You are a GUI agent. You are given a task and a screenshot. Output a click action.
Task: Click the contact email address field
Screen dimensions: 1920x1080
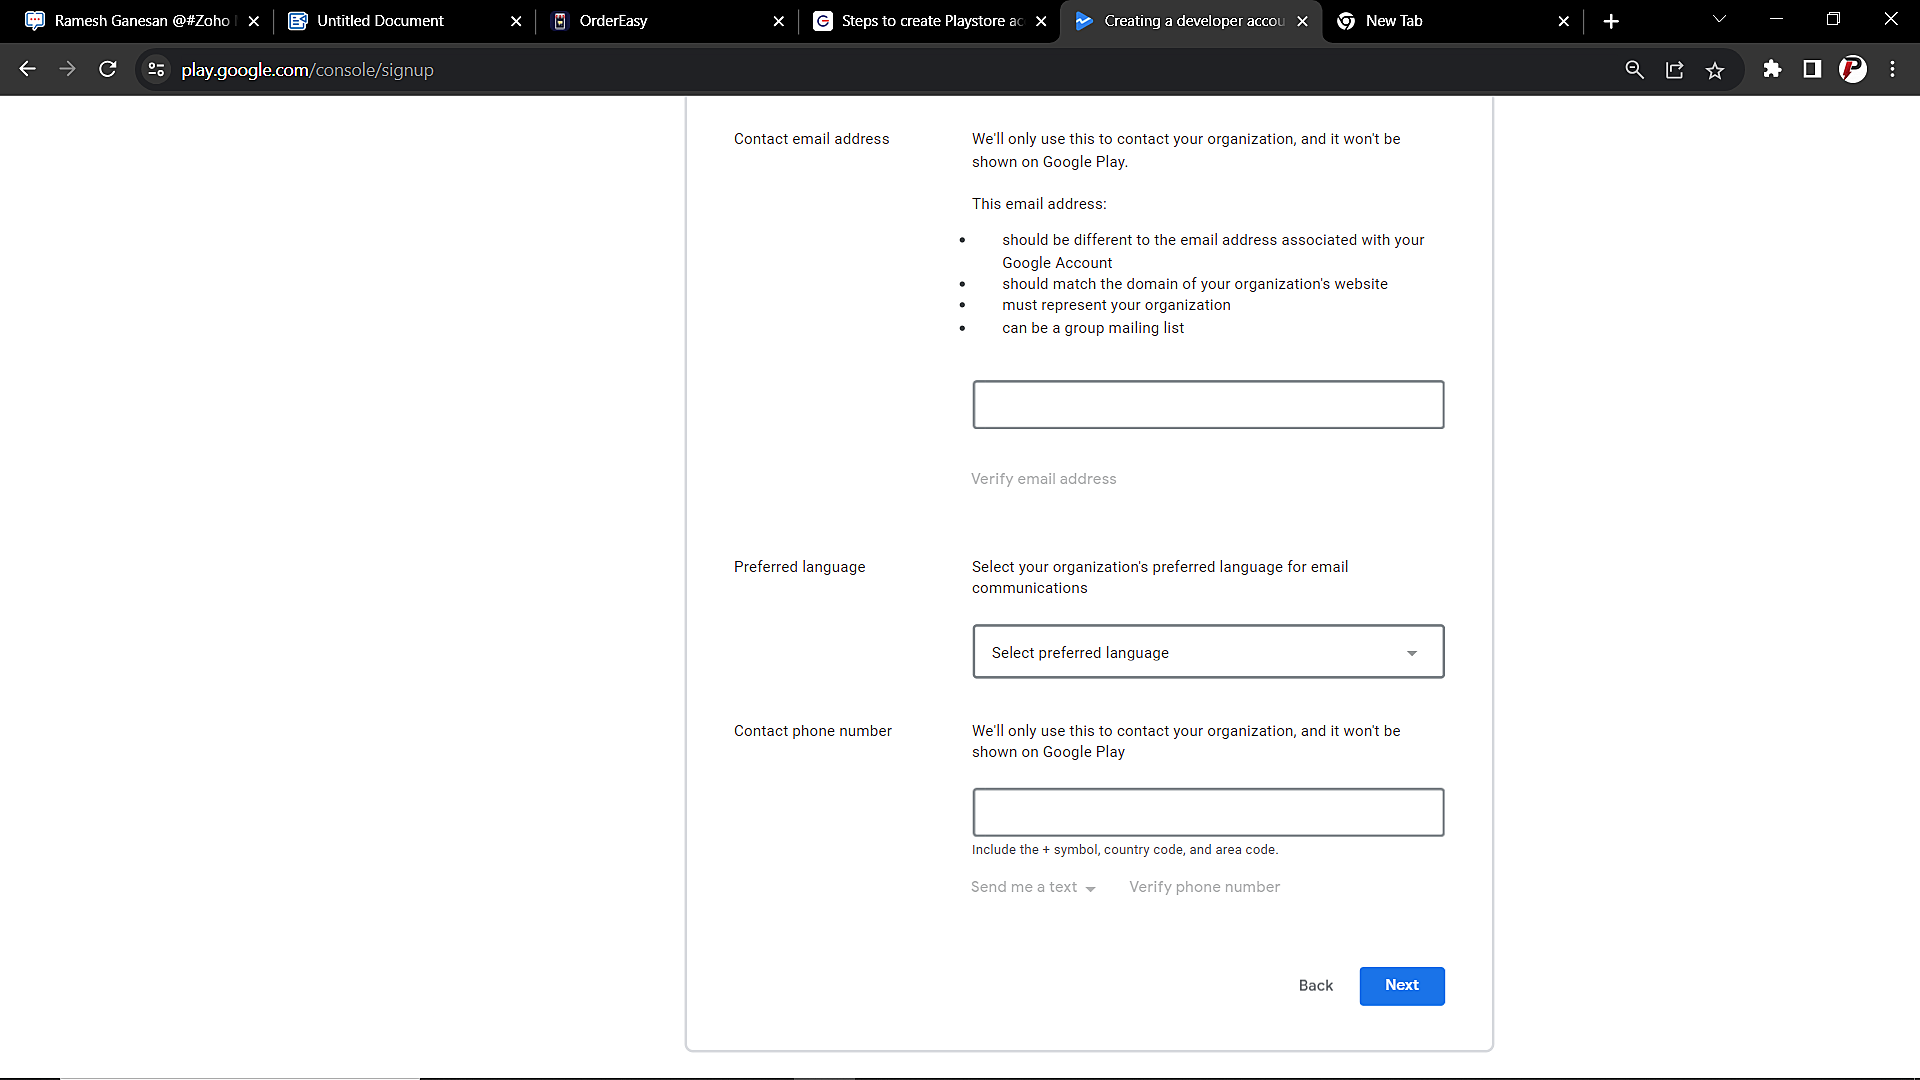click(x=1208, y=405)
